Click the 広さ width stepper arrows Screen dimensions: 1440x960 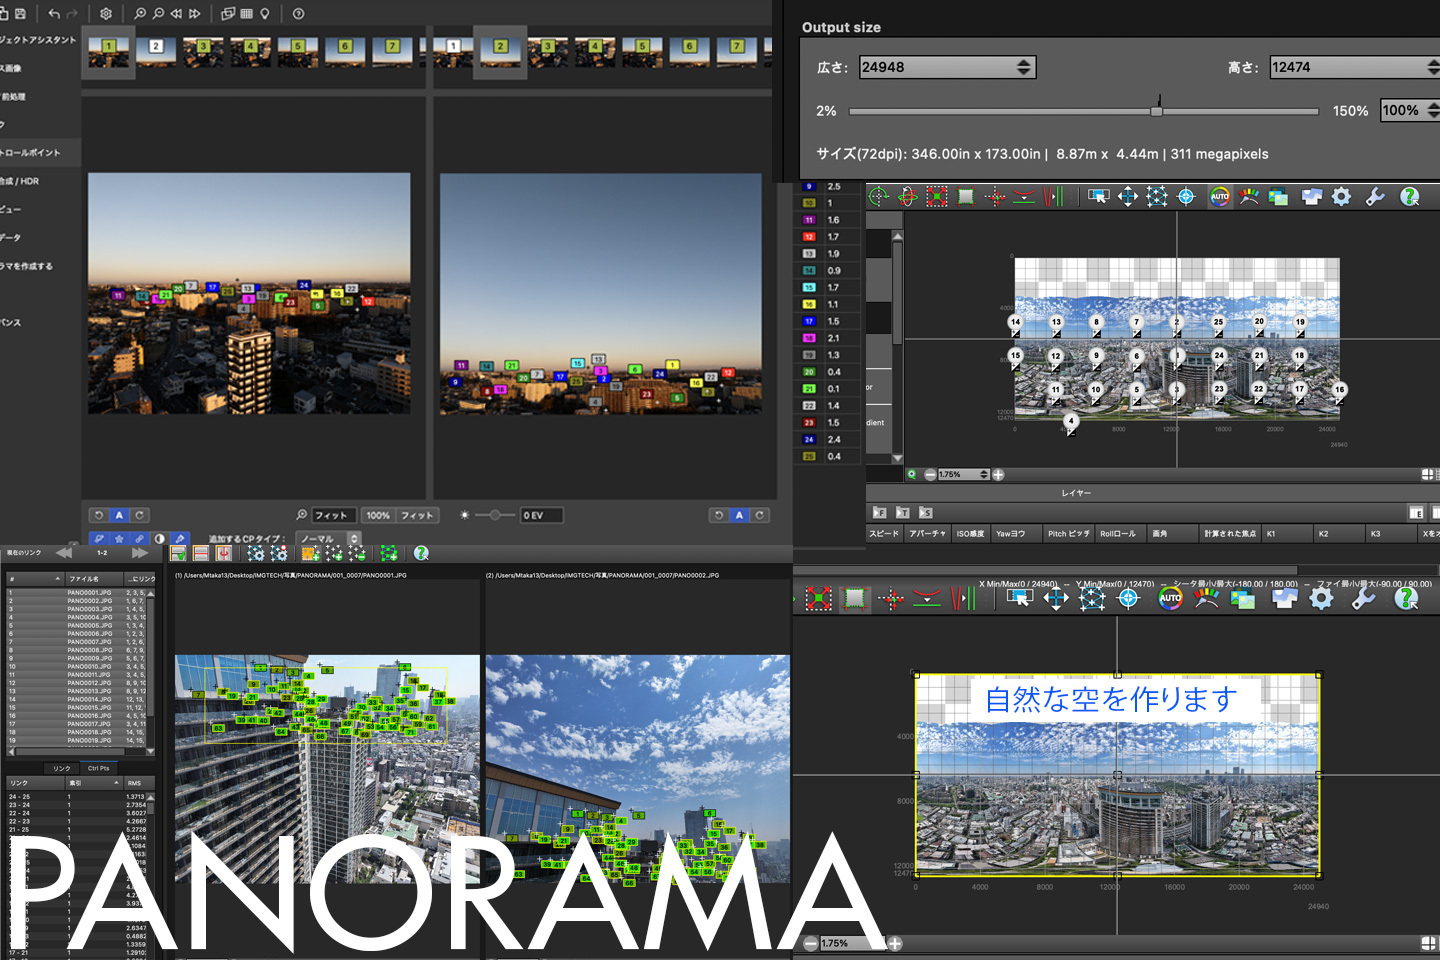pos(1023,67)
